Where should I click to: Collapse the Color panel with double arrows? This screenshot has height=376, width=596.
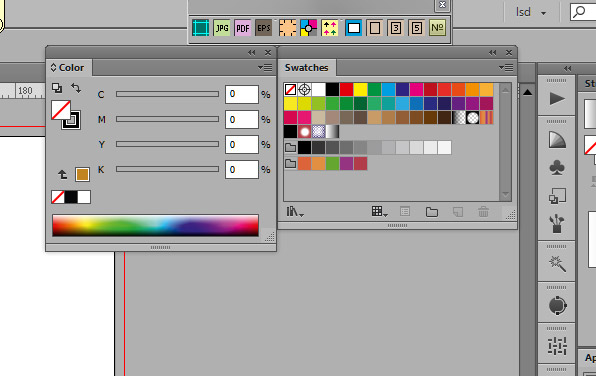[x=252, y=52]
